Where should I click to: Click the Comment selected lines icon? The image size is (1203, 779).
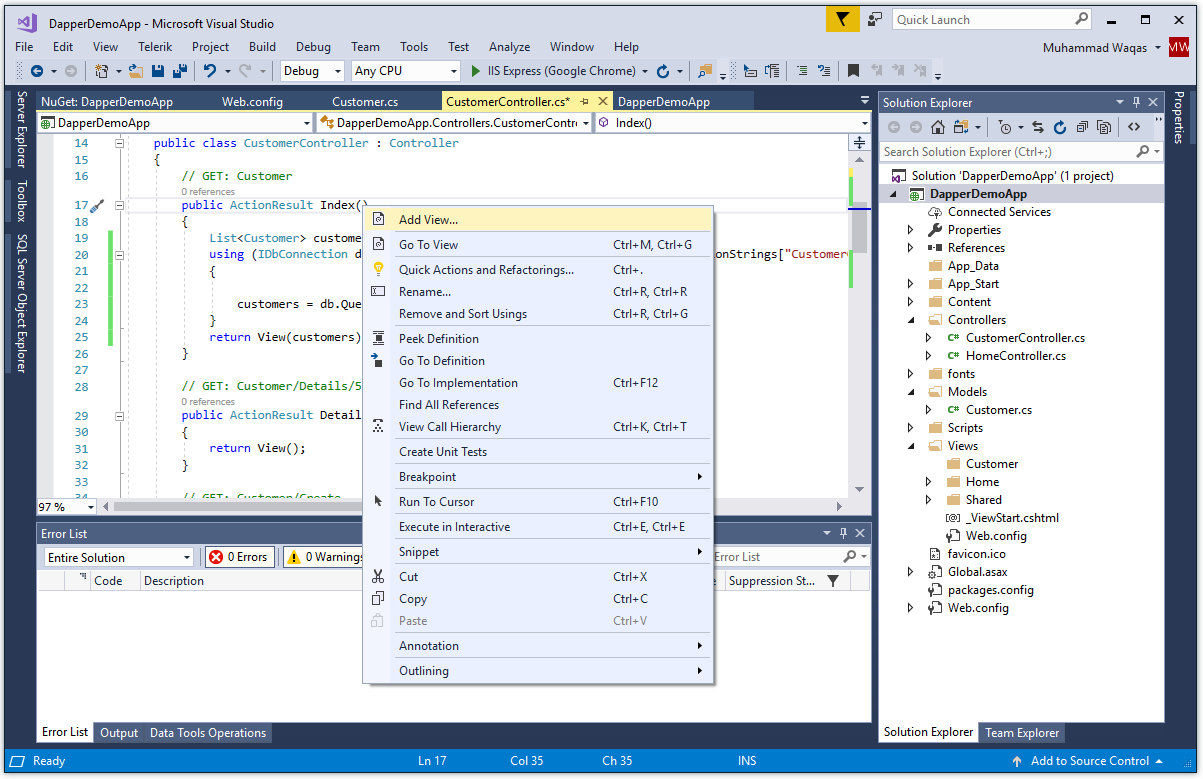coord(802,71)
